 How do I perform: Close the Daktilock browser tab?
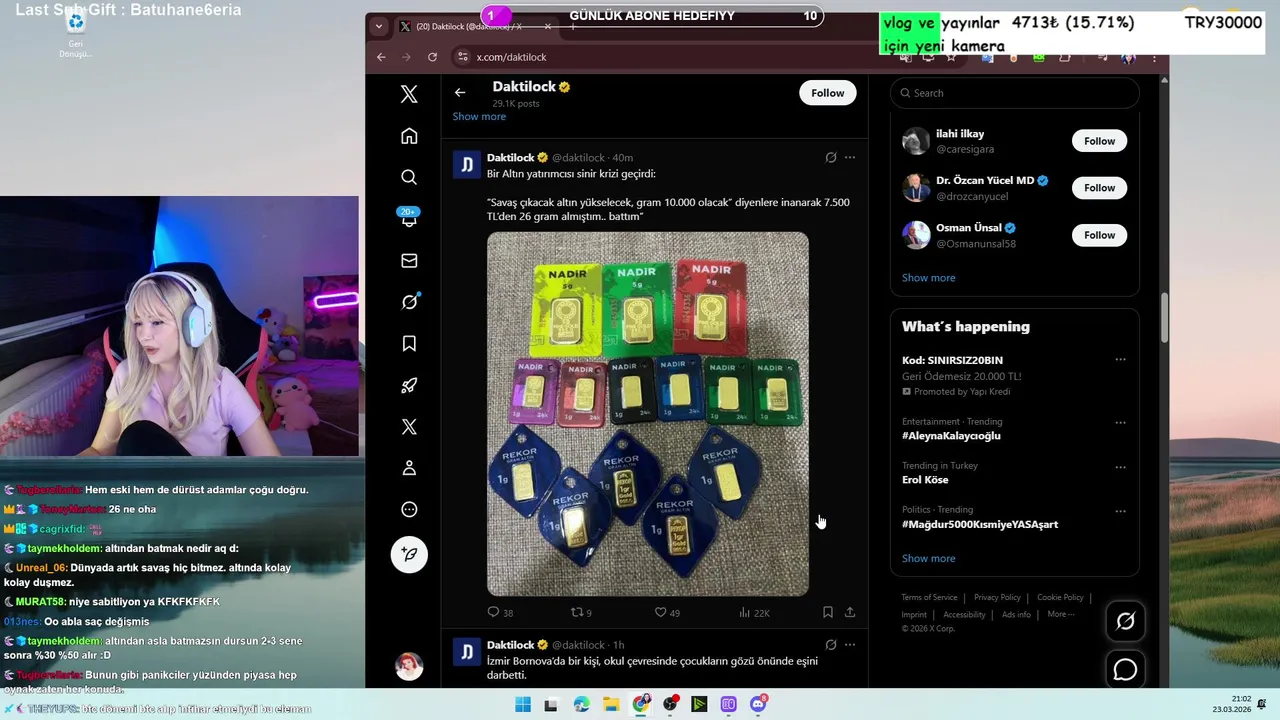pyautogui.click(x=547, y=27)
